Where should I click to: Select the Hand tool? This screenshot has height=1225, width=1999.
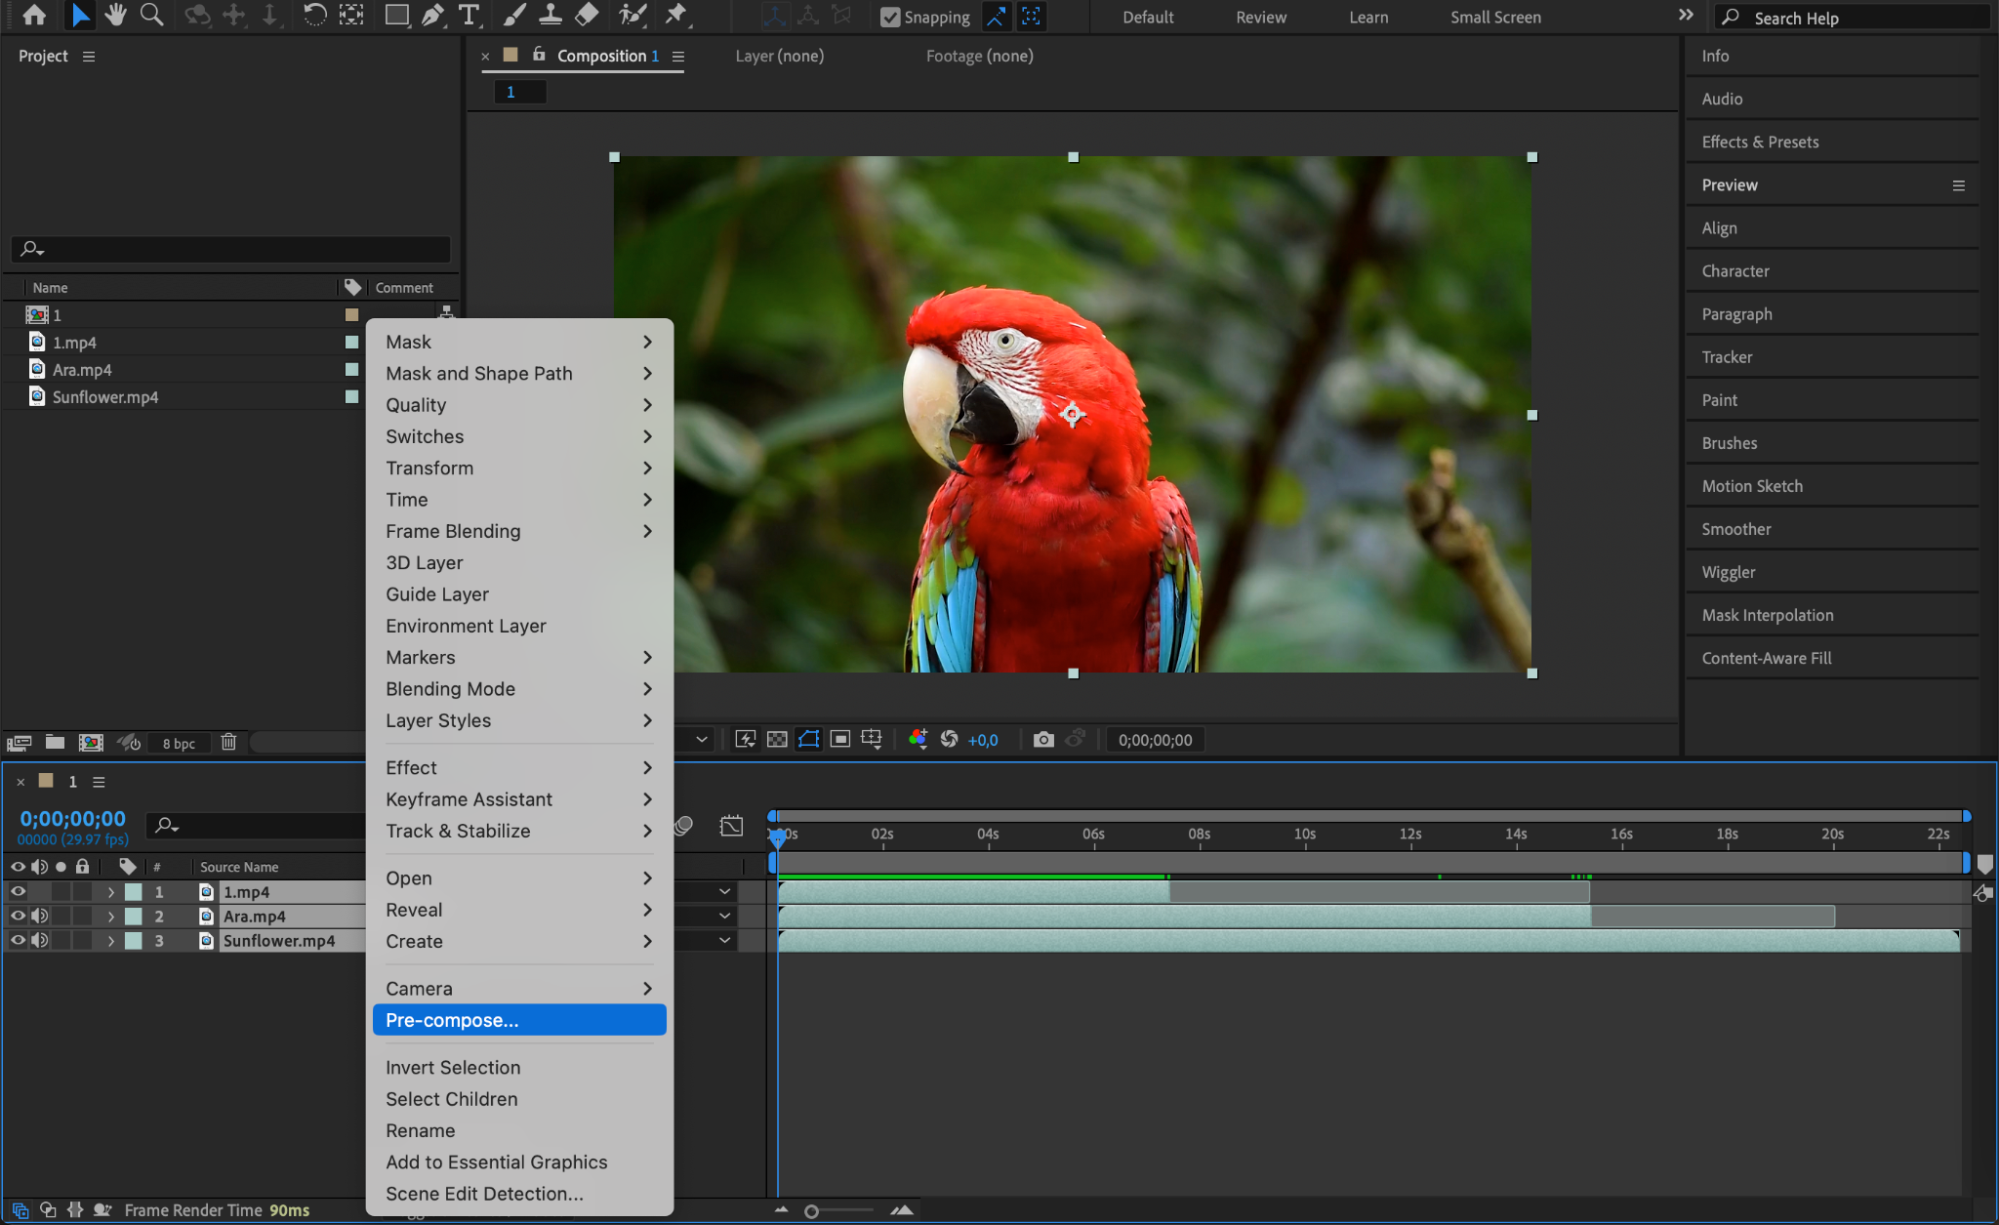(x=116, y=15)
